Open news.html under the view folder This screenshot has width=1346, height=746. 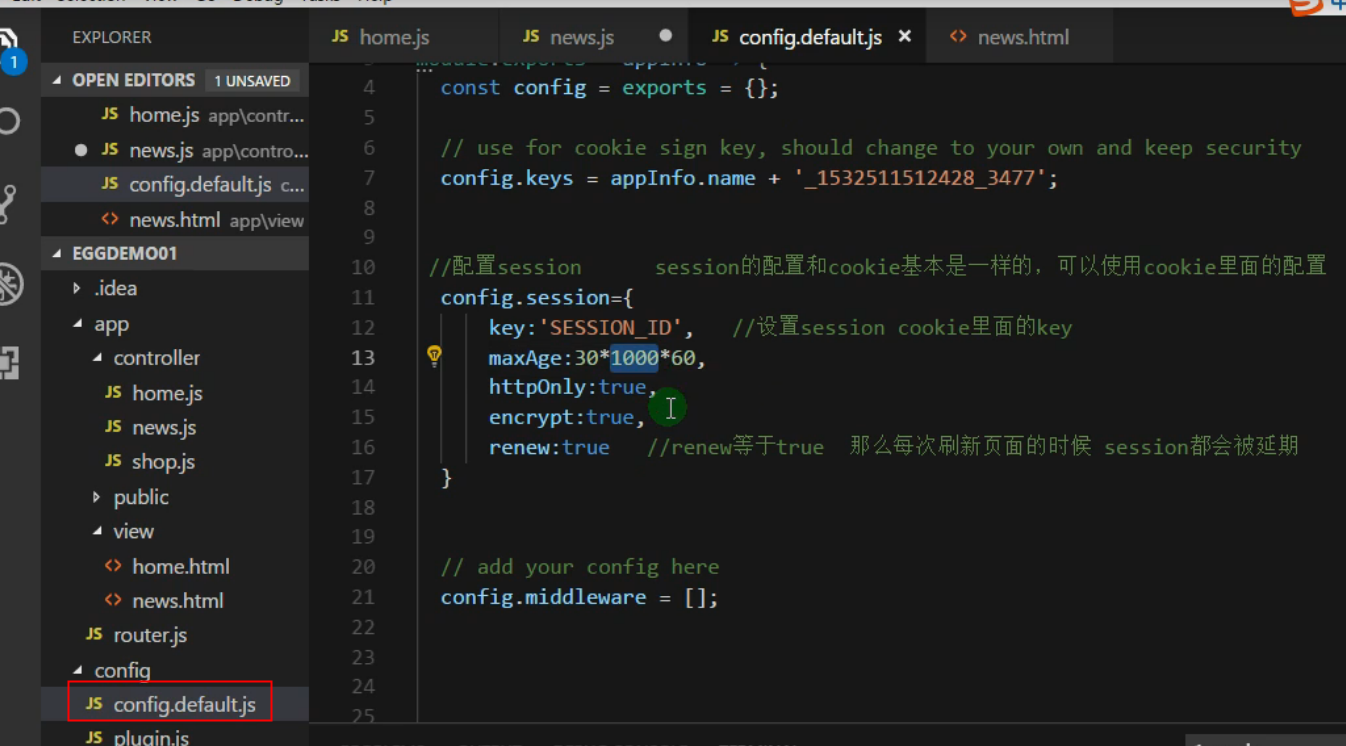pyautogui.click(x=178, y=601)
